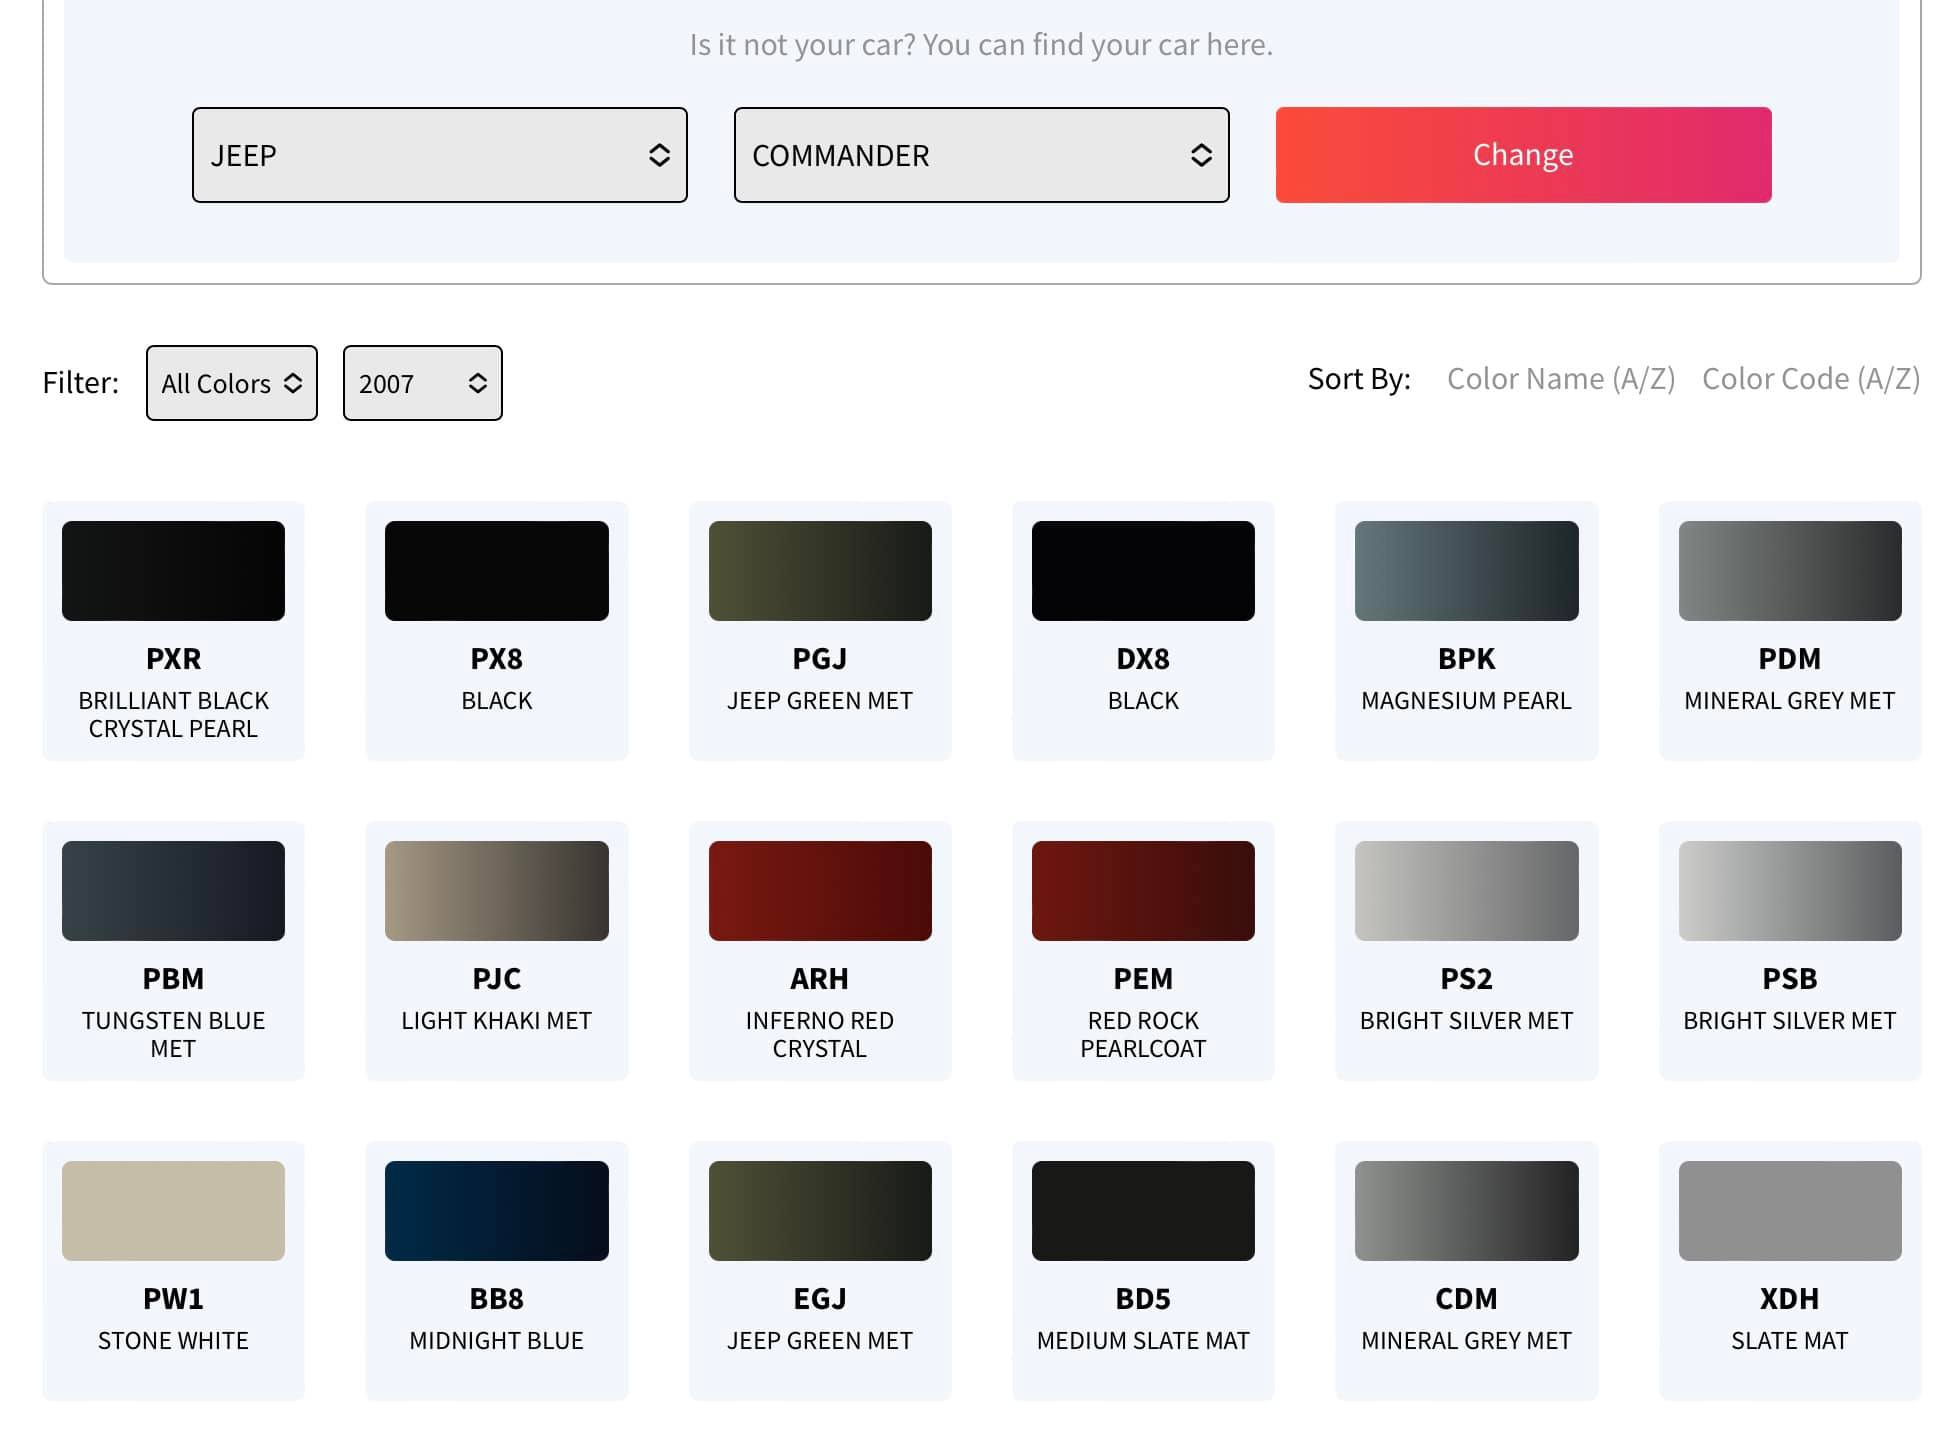Viewport: 1959px width, 1444px height.
Task: Click the BLACK name under DX8
Action: point(1143,701)
